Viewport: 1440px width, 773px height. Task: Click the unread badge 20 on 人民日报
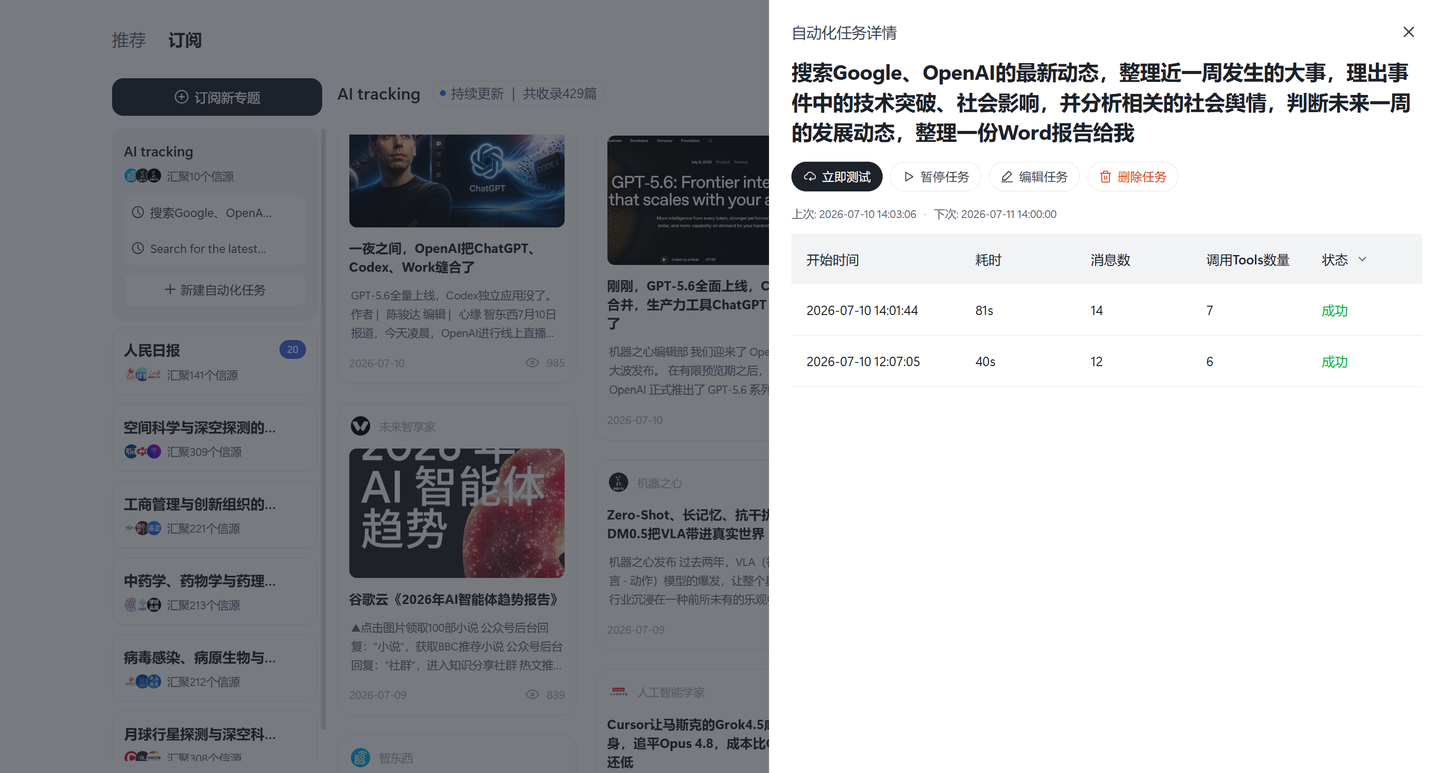click(x=292, y=349)
